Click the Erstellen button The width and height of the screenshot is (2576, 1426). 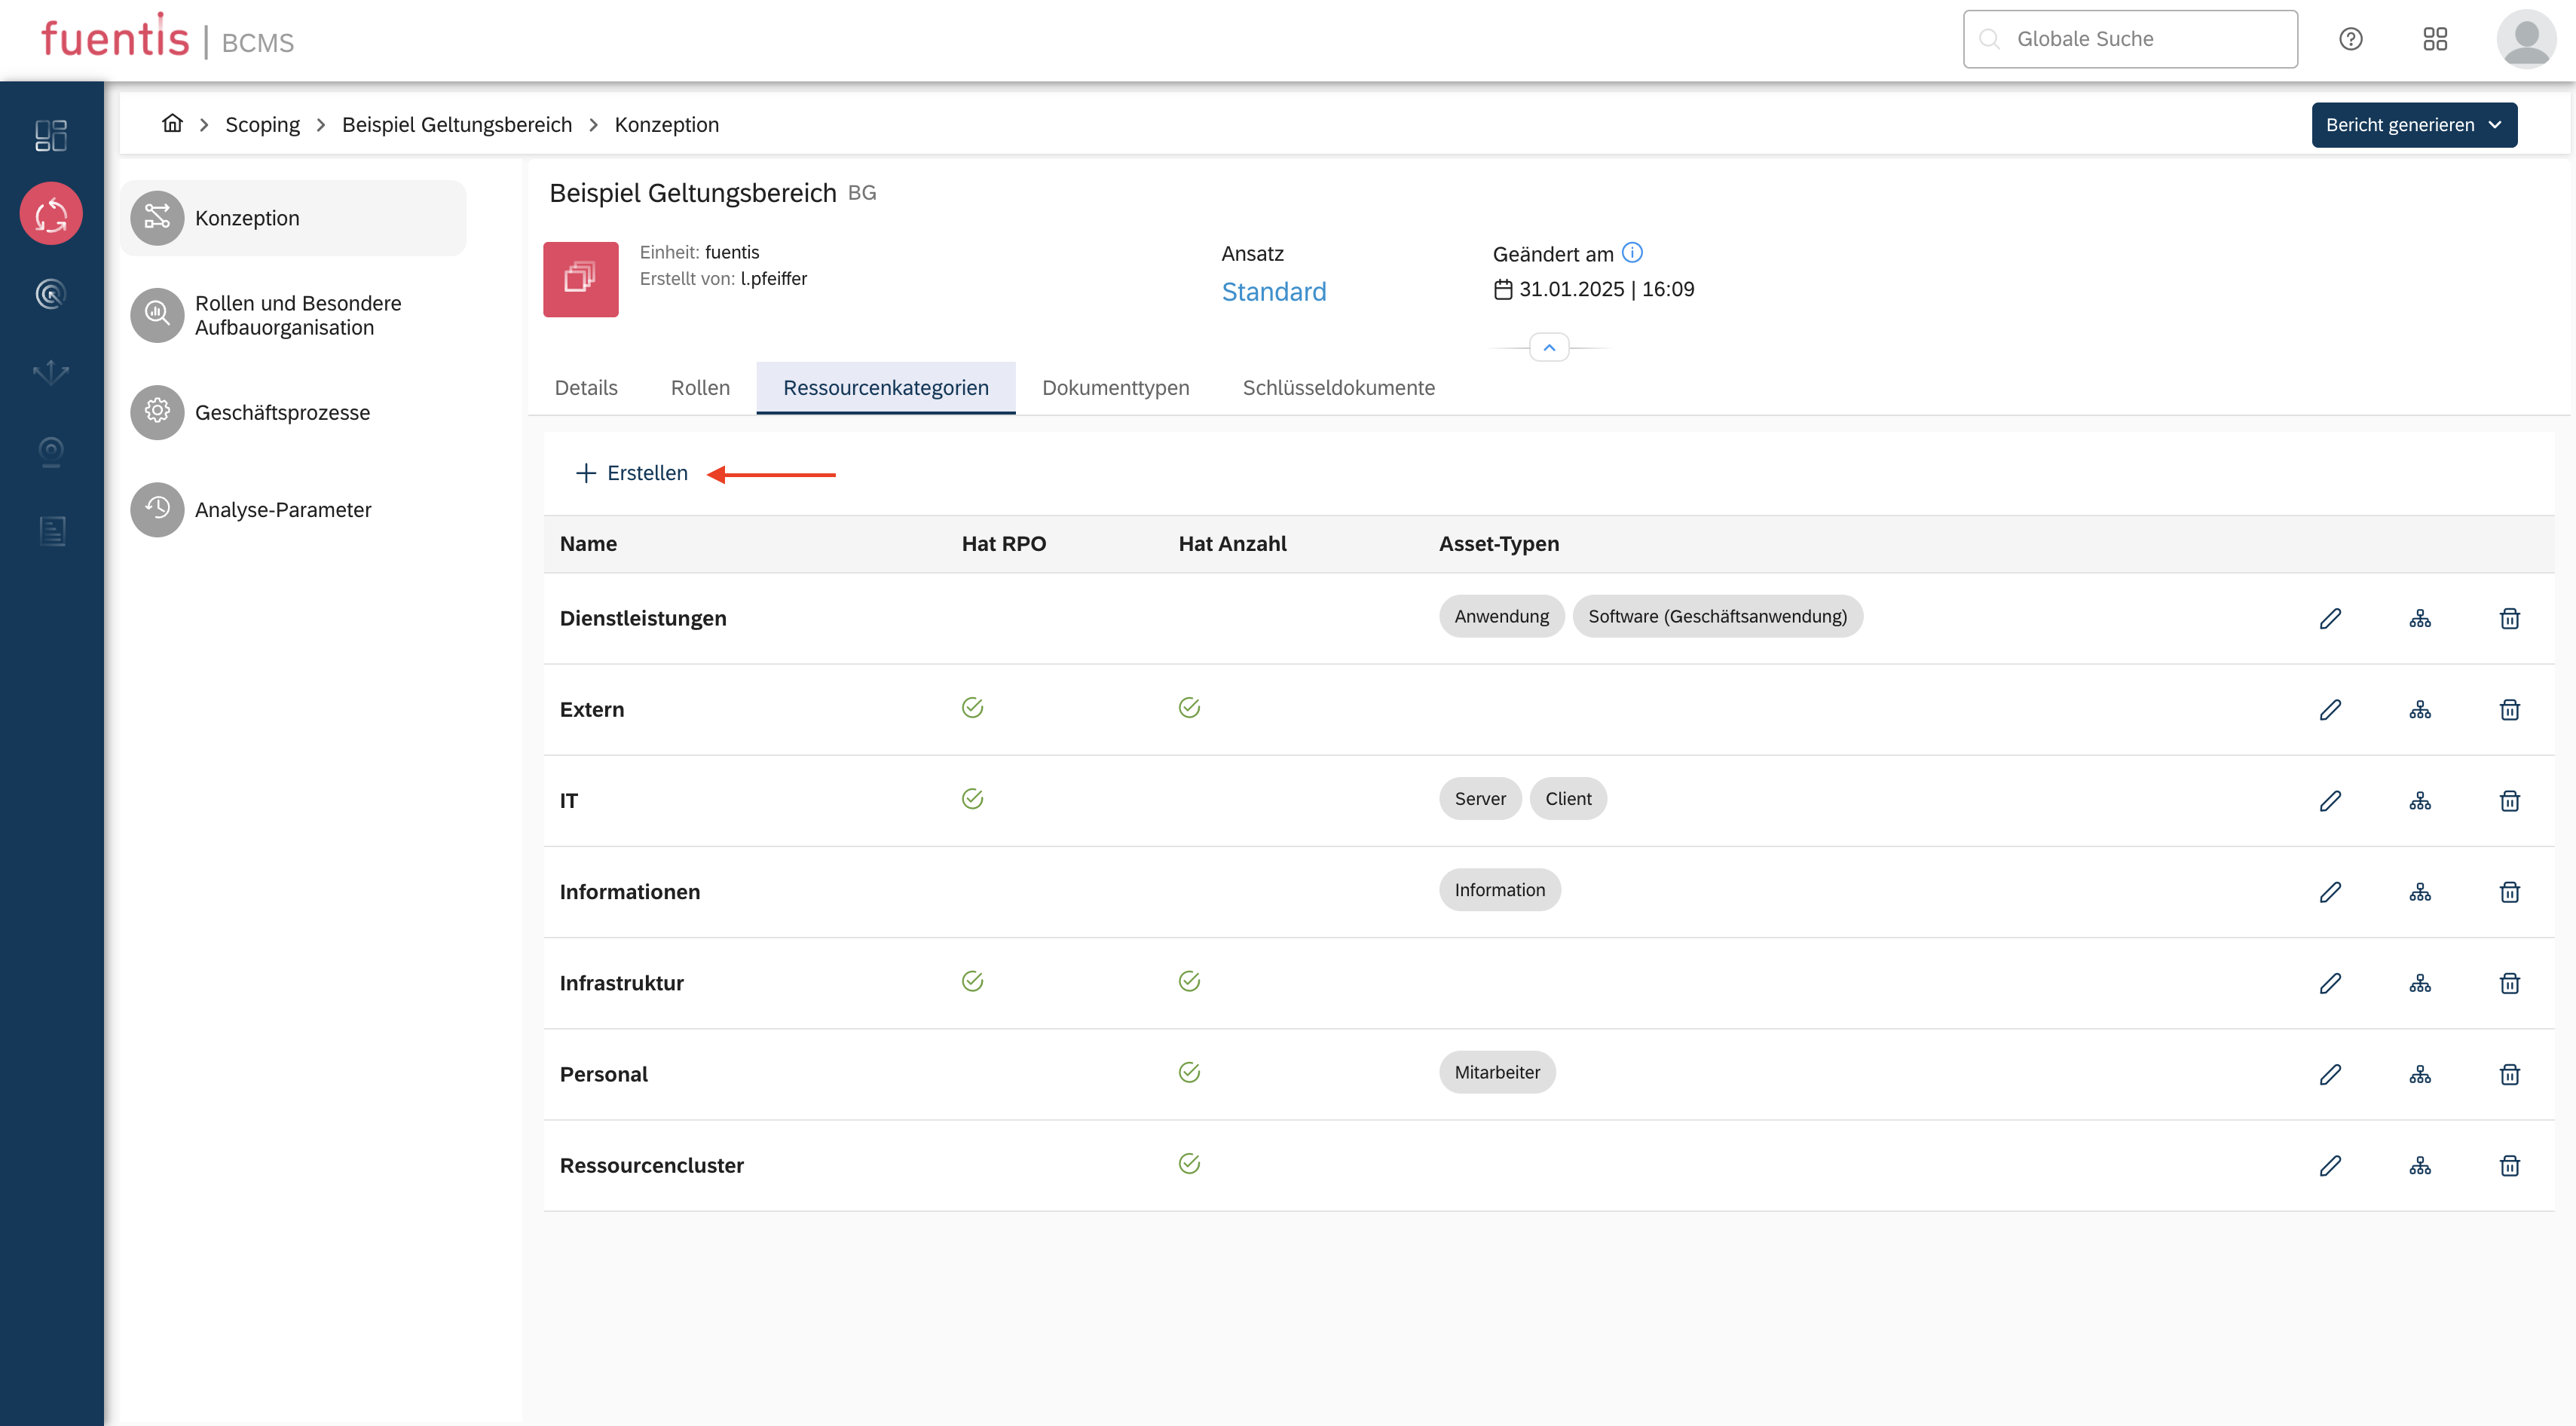pyautogui.click(x=632, y=473)
